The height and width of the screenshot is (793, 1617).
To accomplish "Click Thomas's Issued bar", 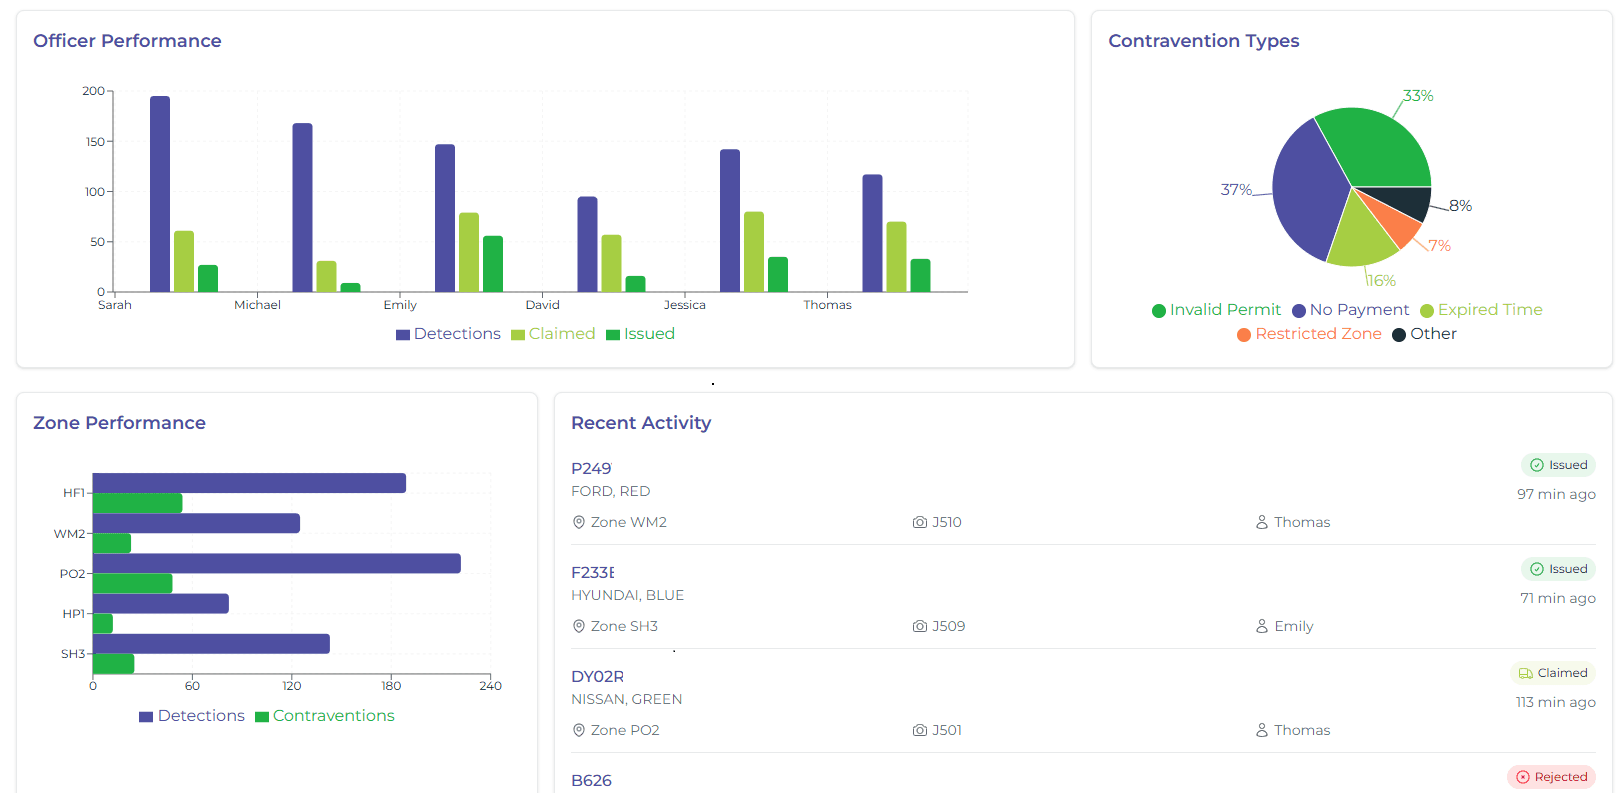I will (921, 276).
